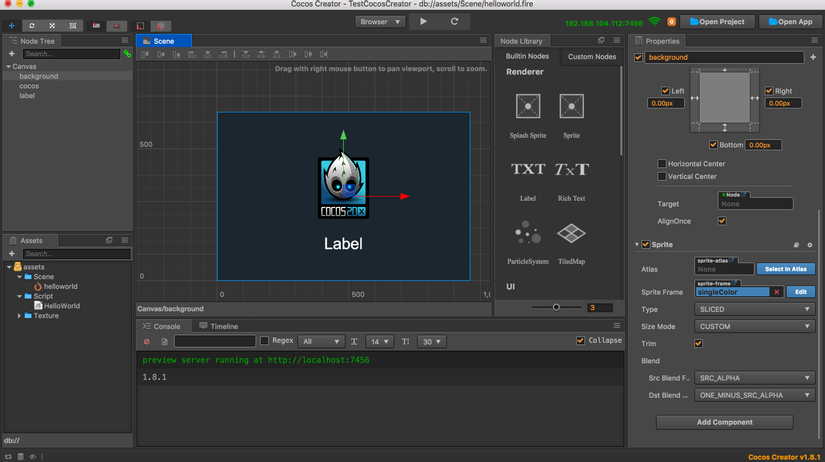
Task: Collapse the Canvas node in Node Tree
Action: [x=8, y=66]
